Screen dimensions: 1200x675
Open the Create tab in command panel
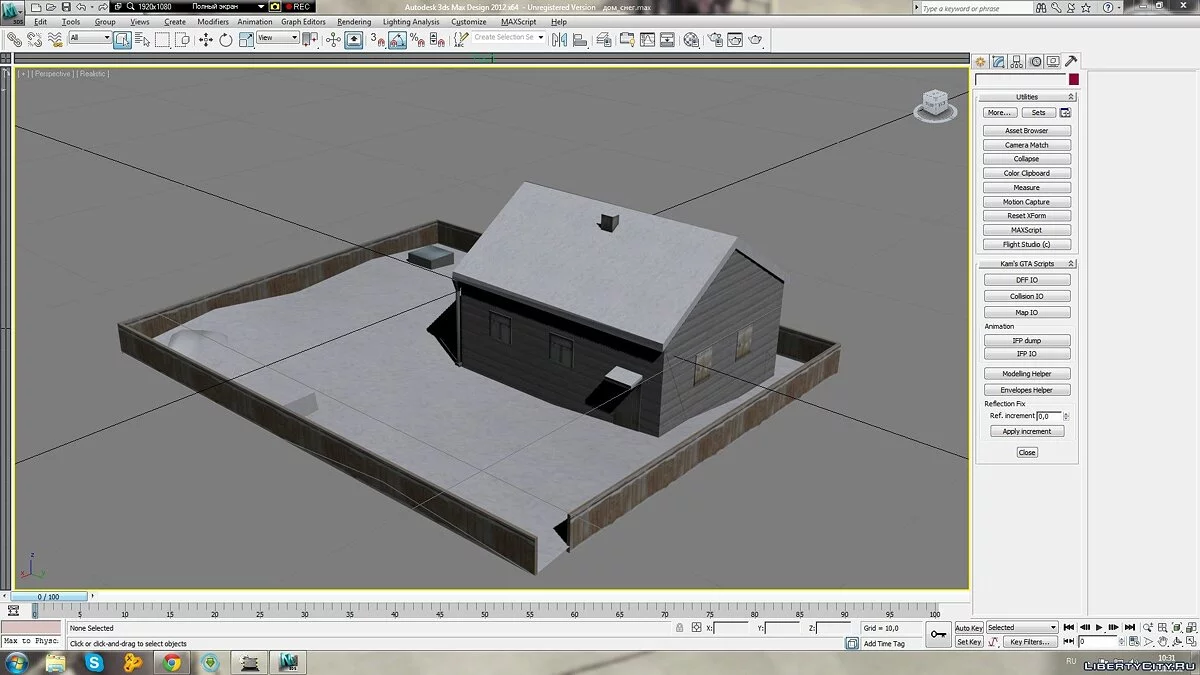pyautogui.click(x=981, y=62)
